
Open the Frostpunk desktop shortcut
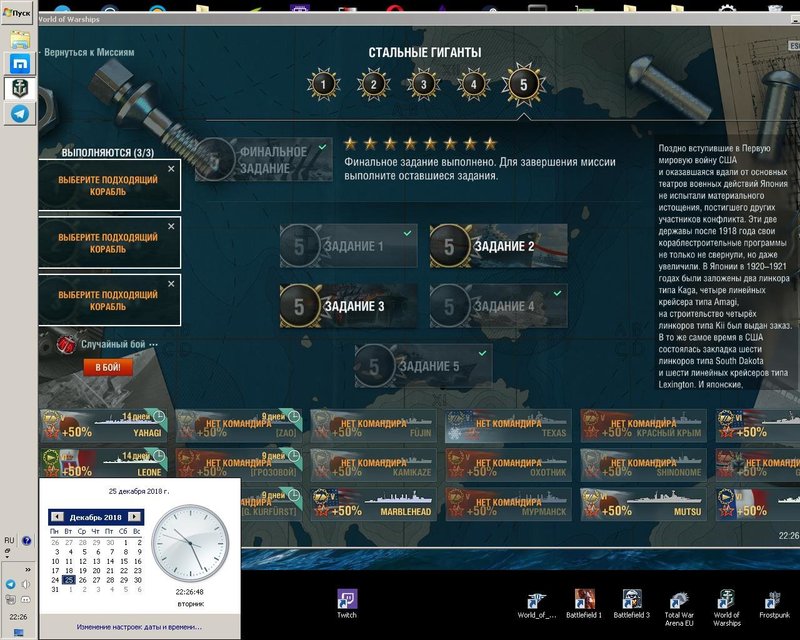coord(774,604)
